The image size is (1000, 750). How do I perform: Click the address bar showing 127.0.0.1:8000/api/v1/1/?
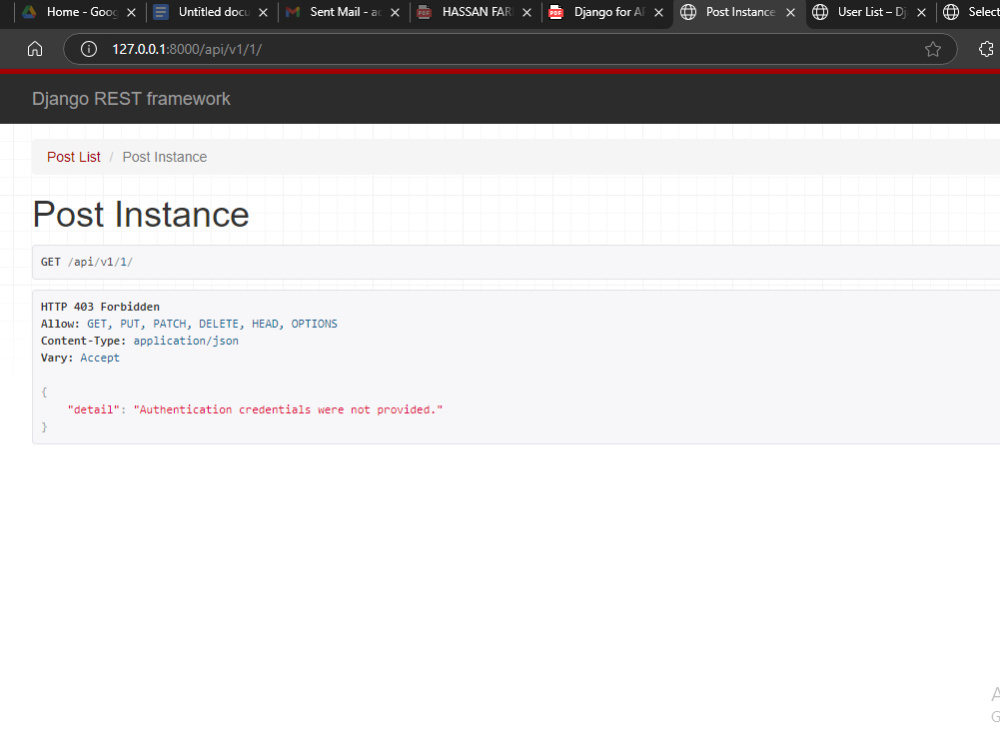pyautogui.click(x=510, y=49)
